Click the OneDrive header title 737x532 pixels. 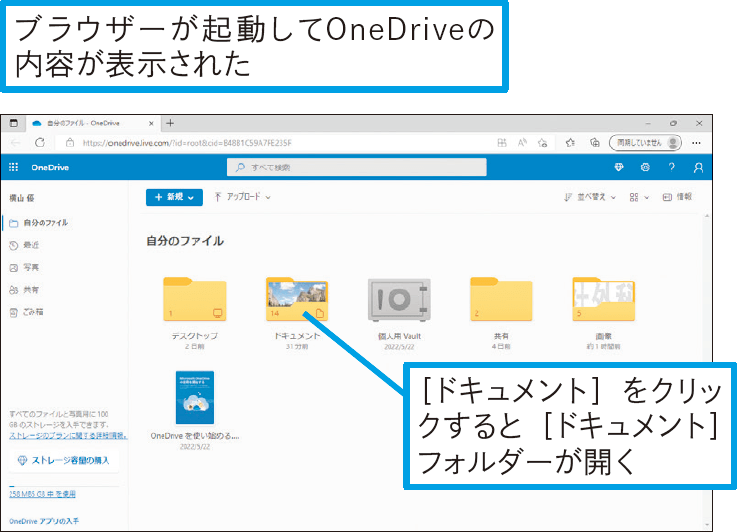pyautogui.click(x=50, y=167)
